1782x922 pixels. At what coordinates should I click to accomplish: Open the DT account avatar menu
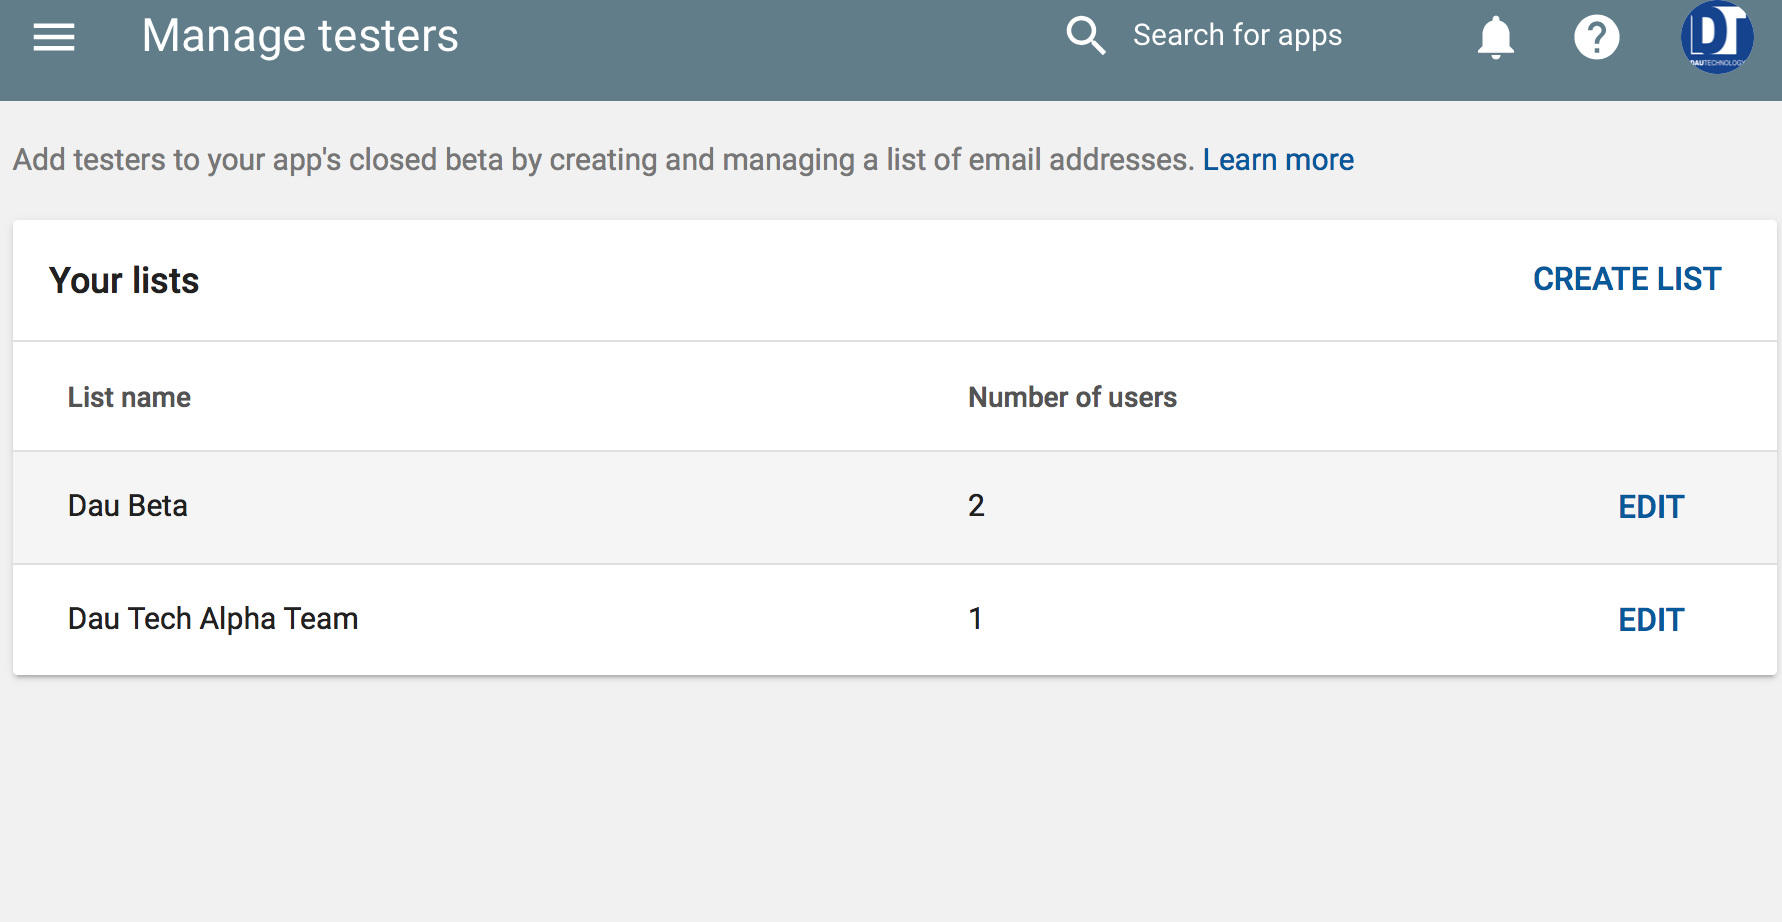coord(1716,37)
